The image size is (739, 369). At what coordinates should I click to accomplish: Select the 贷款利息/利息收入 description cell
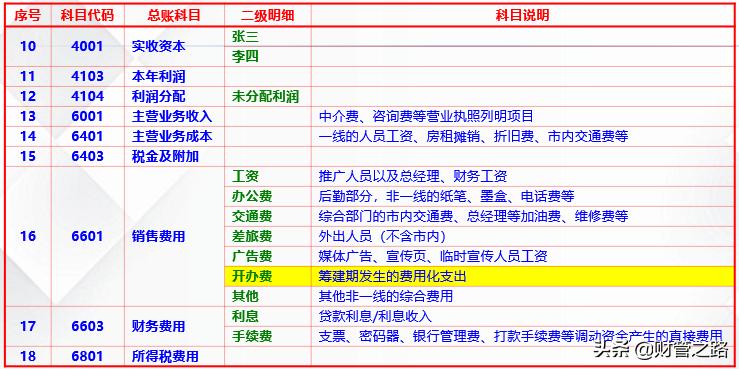[522, 316]
